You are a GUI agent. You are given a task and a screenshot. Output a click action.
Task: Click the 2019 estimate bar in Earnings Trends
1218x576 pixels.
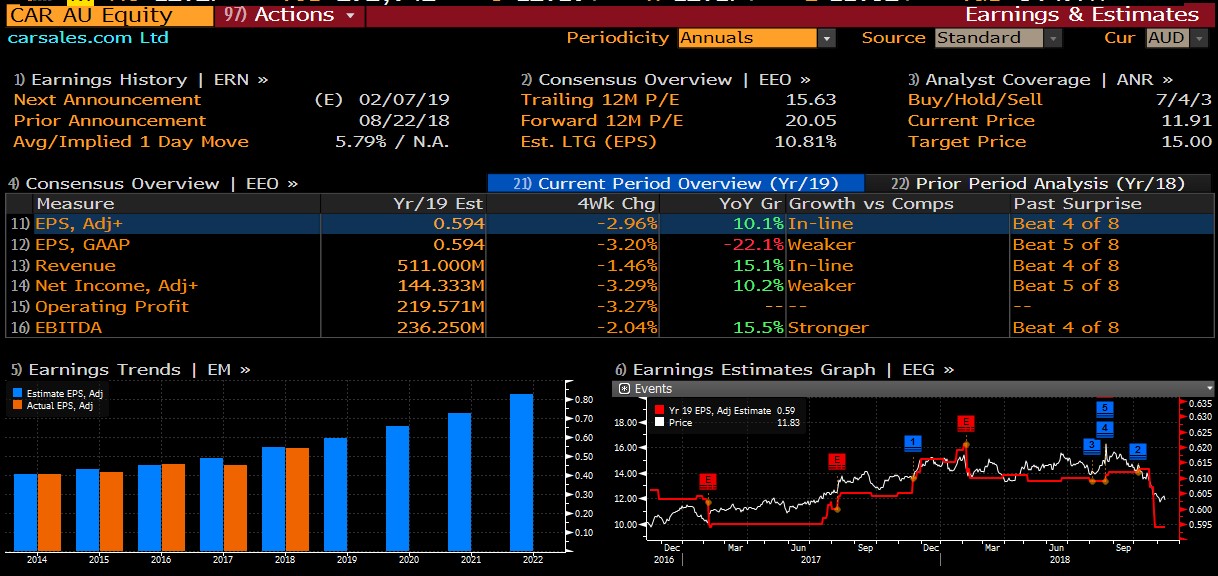coord(335,494)
